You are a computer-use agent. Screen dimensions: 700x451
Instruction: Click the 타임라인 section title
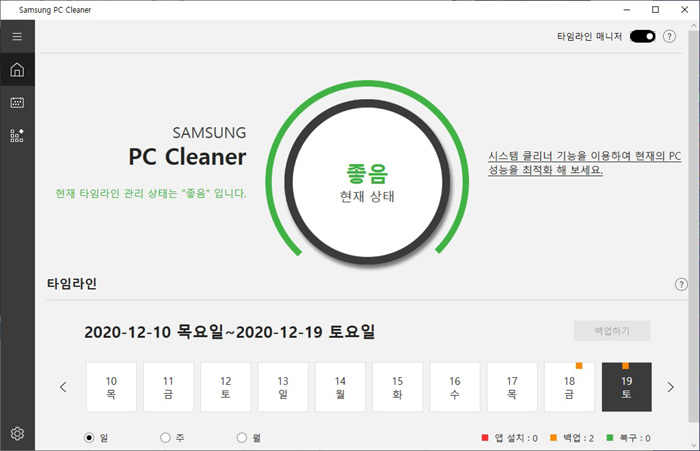pos(72,284)
